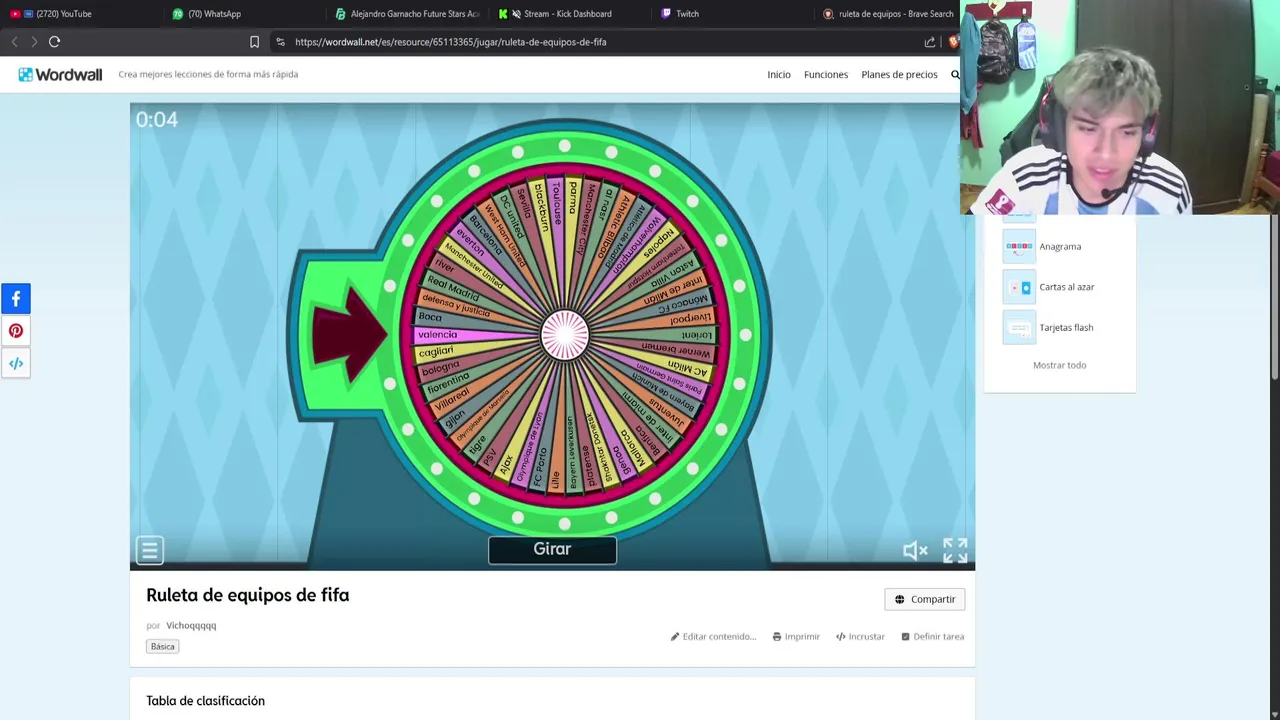Click the Imprimir link
This screenshot has width=1280, height=720.
click(x=796, y=636)
